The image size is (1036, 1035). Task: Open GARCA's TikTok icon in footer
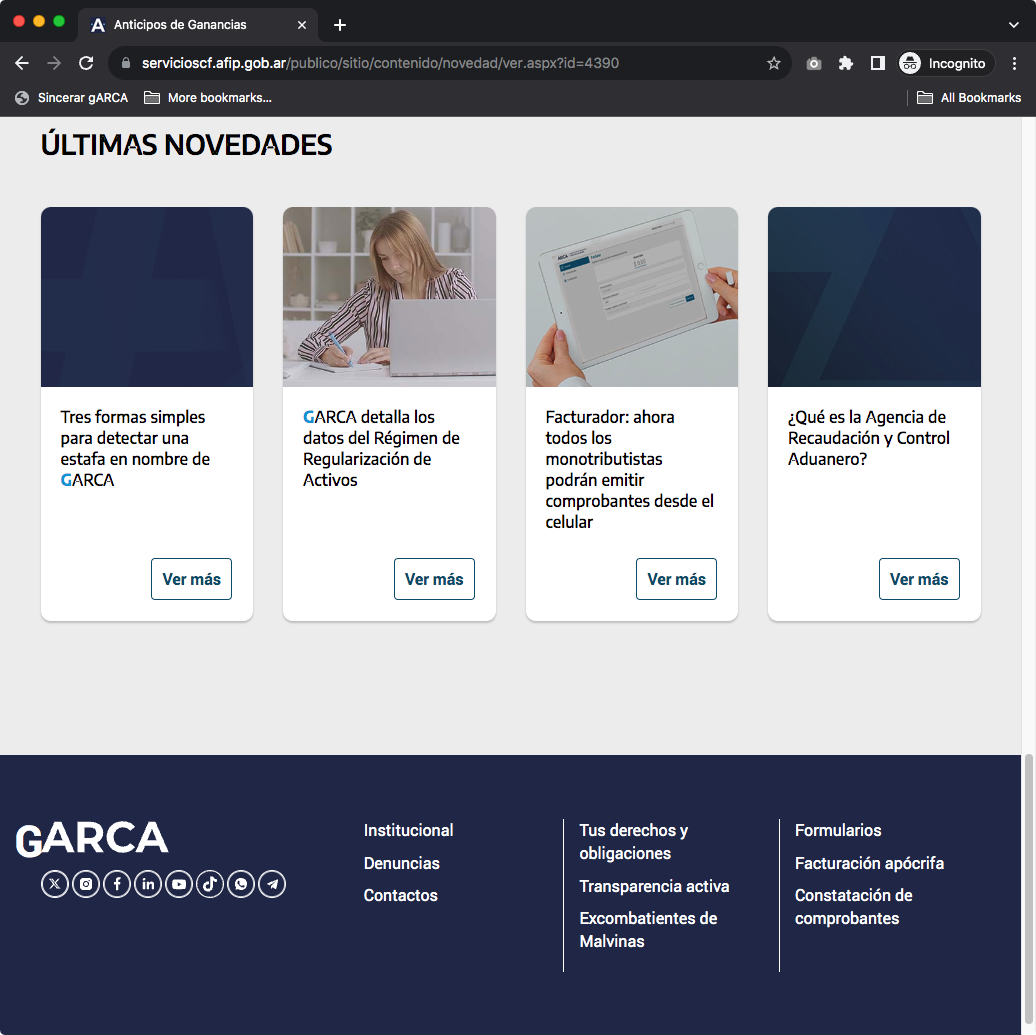tap(210, 884)
